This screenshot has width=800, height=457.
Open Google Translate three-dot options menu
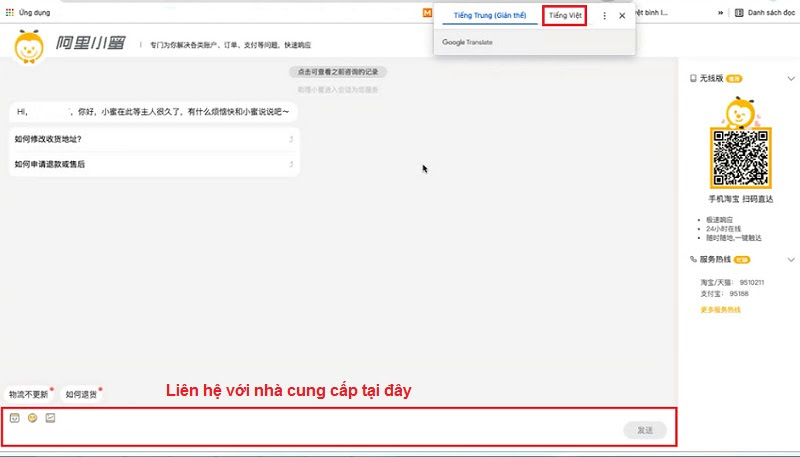604,16
